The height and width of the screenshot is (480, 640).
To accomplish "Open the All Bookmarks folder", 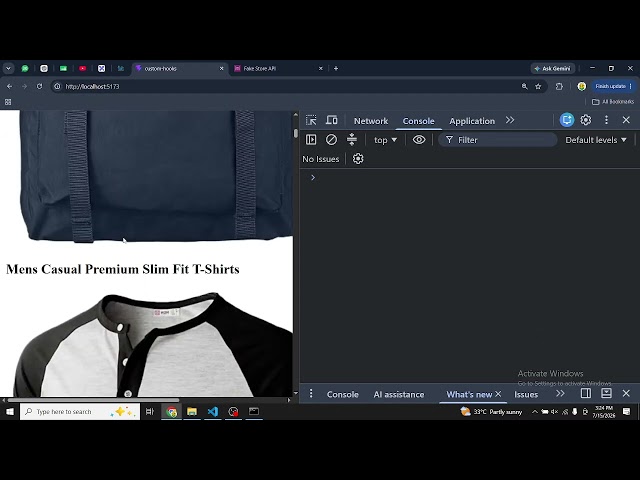I will 613,102.
